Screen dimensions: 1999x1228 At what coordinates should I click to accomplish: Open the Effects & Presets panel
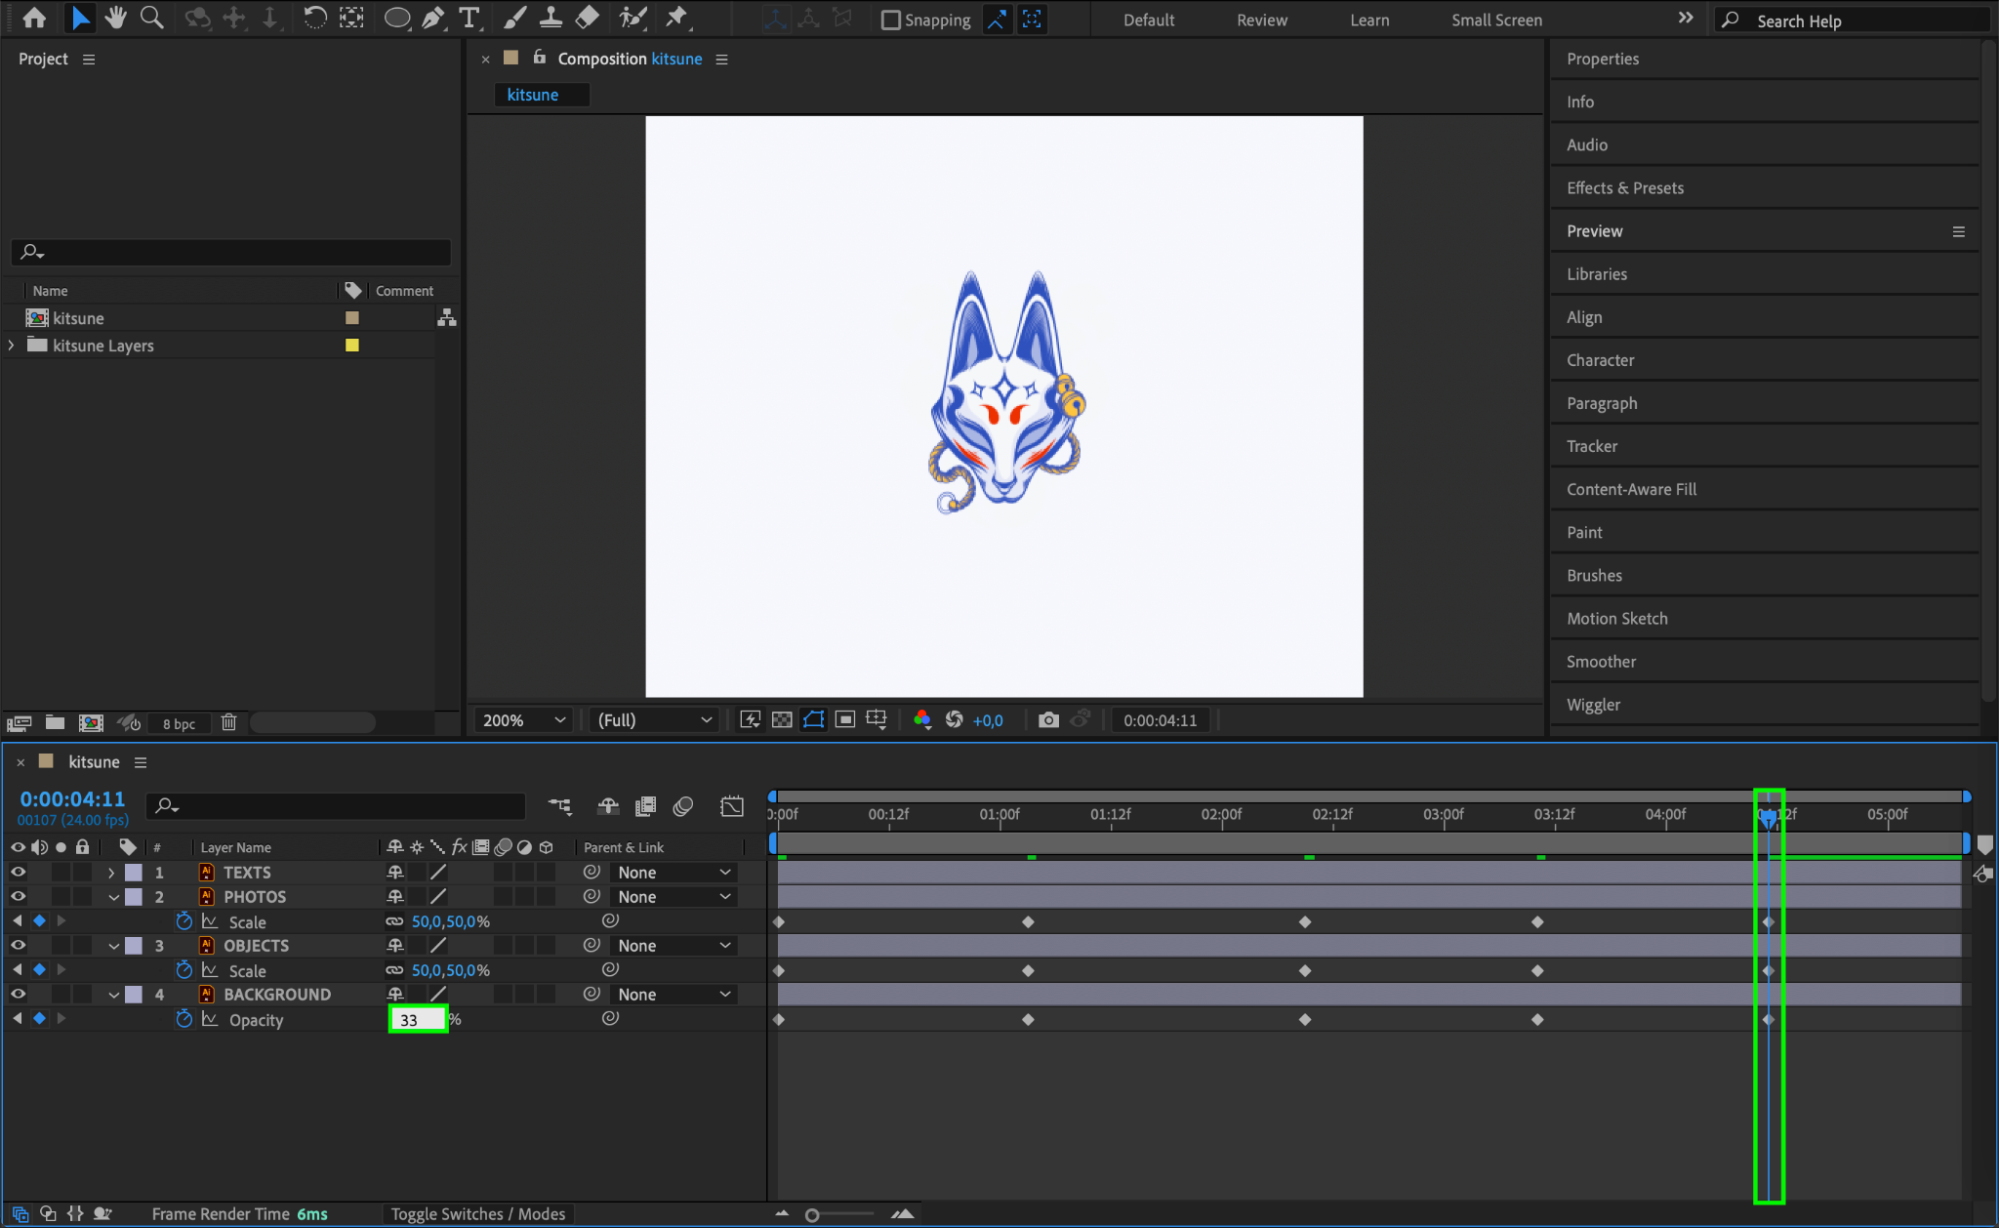[x=1624, y=188]
